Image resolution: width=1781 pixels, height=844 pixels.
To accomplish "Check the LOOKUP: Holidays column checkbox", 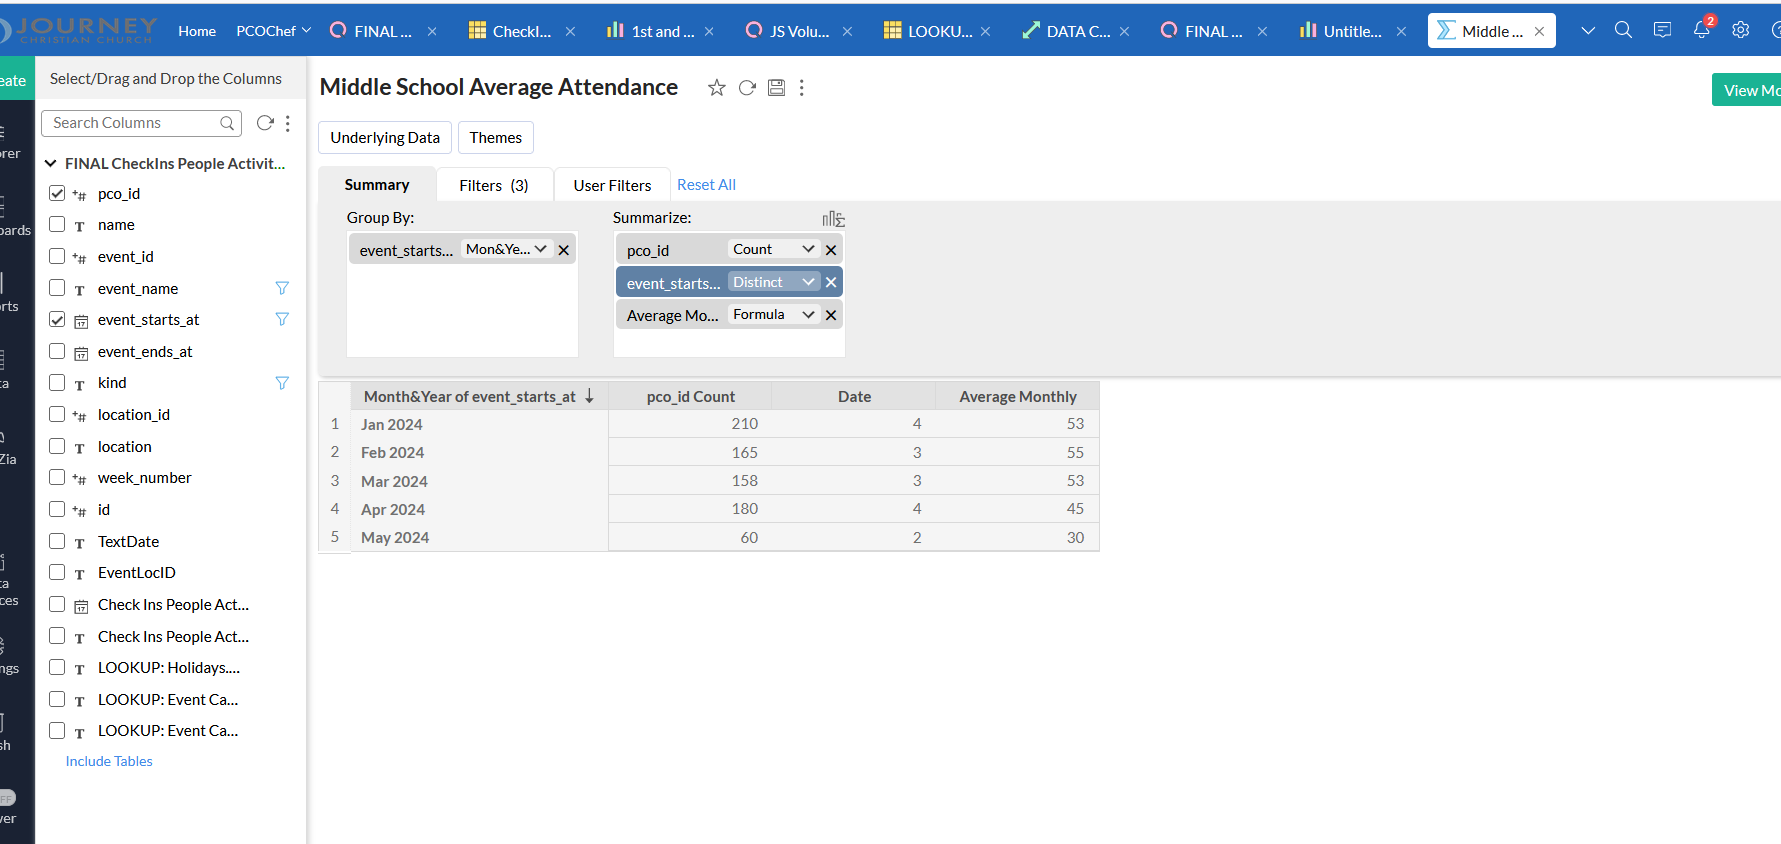I will point(57,667).
